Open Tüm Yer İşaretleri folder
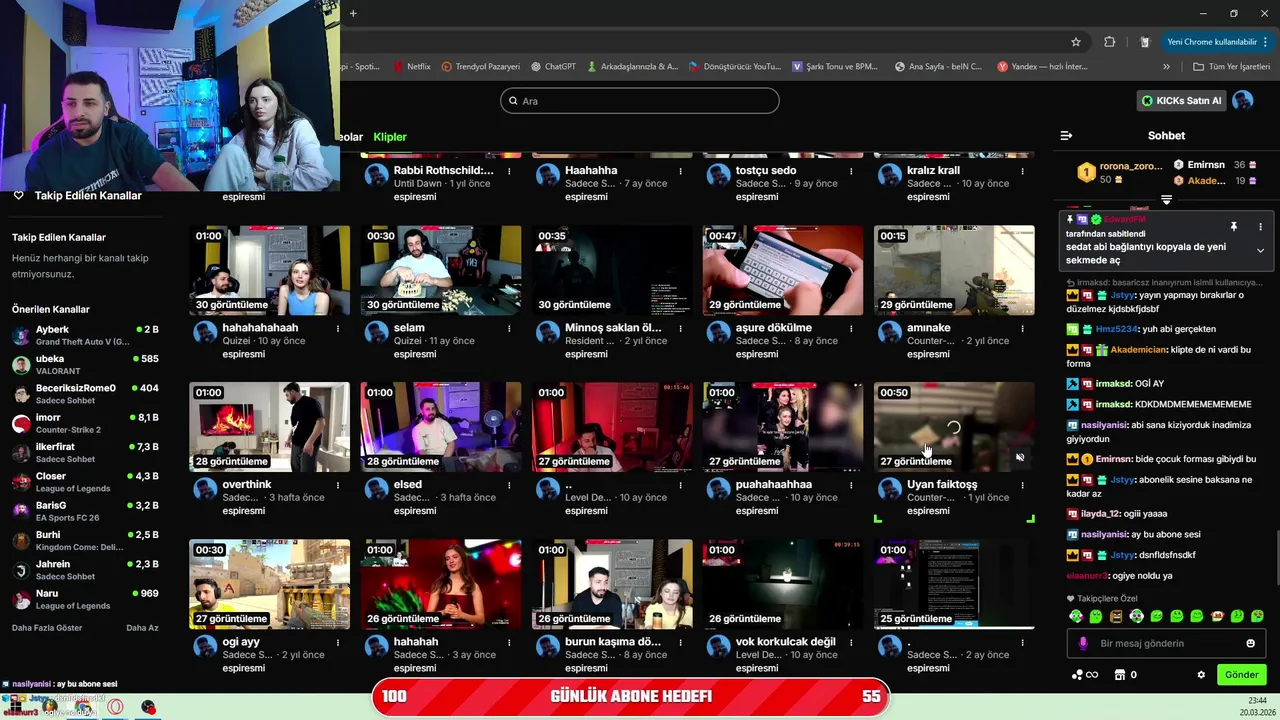1280x720 pixels. [x=1232, y=67]
